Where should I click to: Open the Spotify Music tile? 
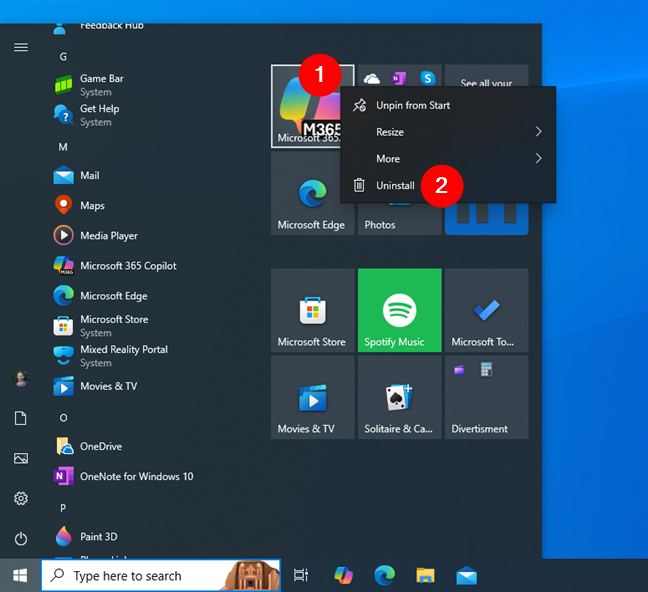[x=400, y=310]
